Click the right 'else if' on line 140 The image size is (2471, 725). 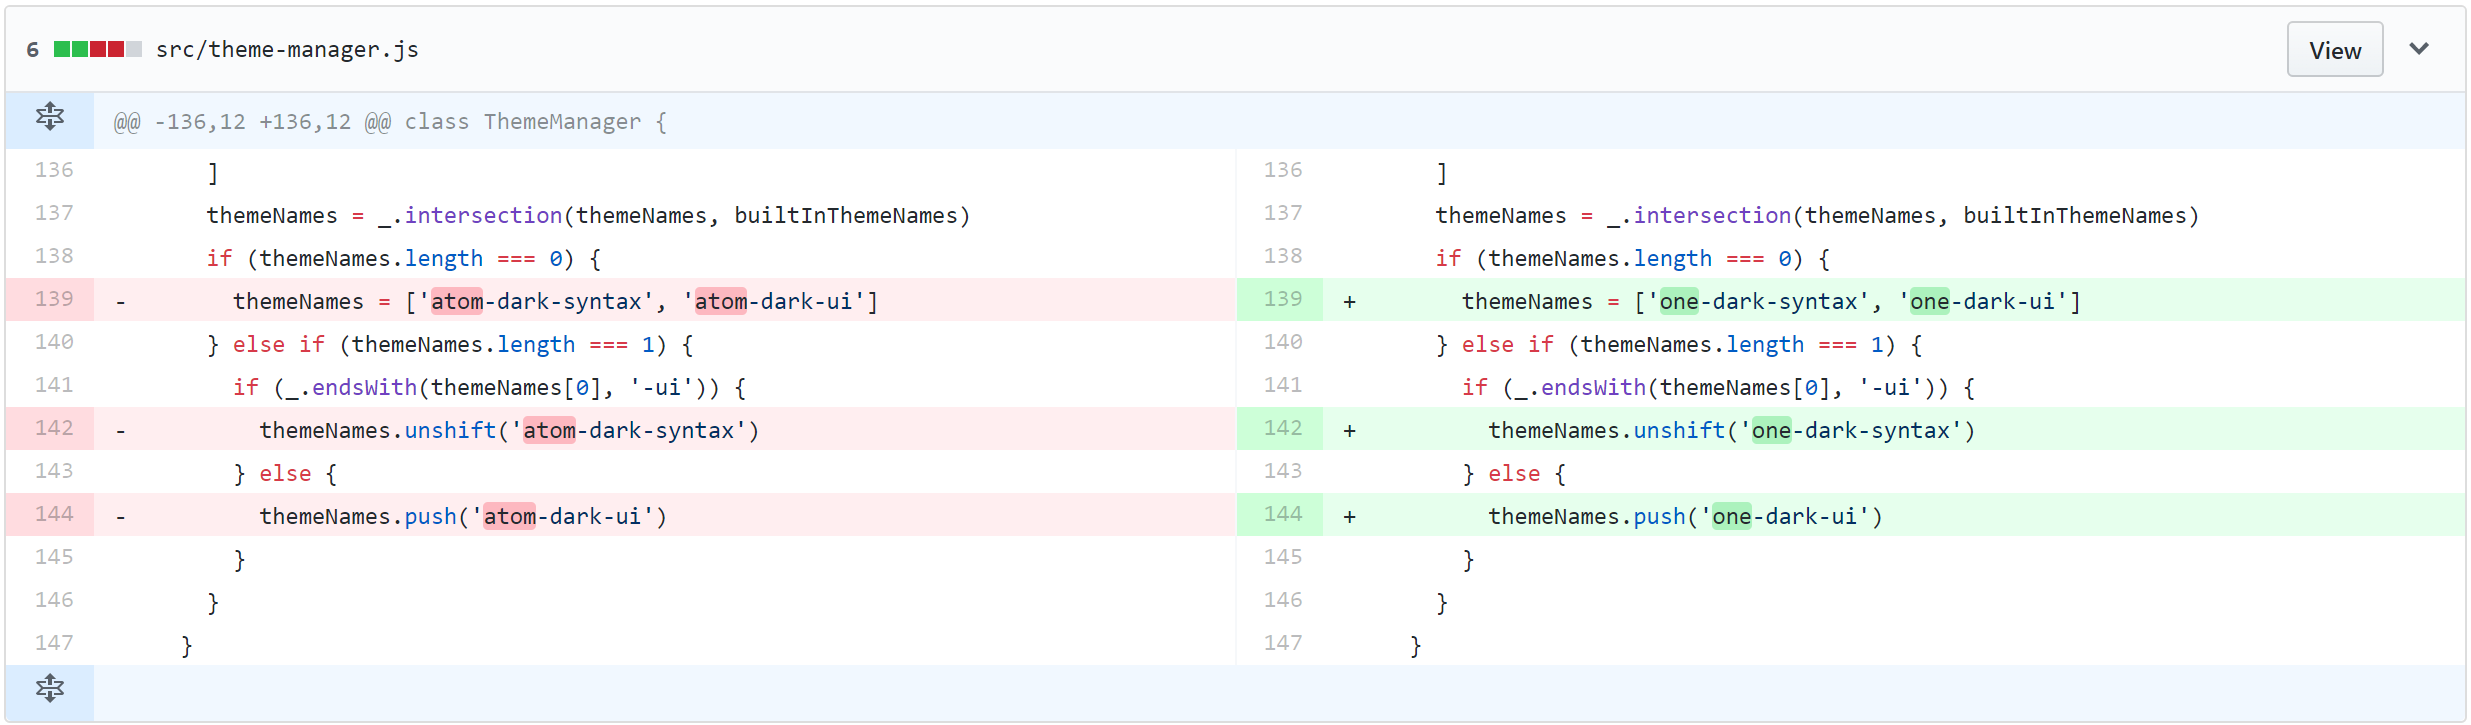coord(1508,345)
